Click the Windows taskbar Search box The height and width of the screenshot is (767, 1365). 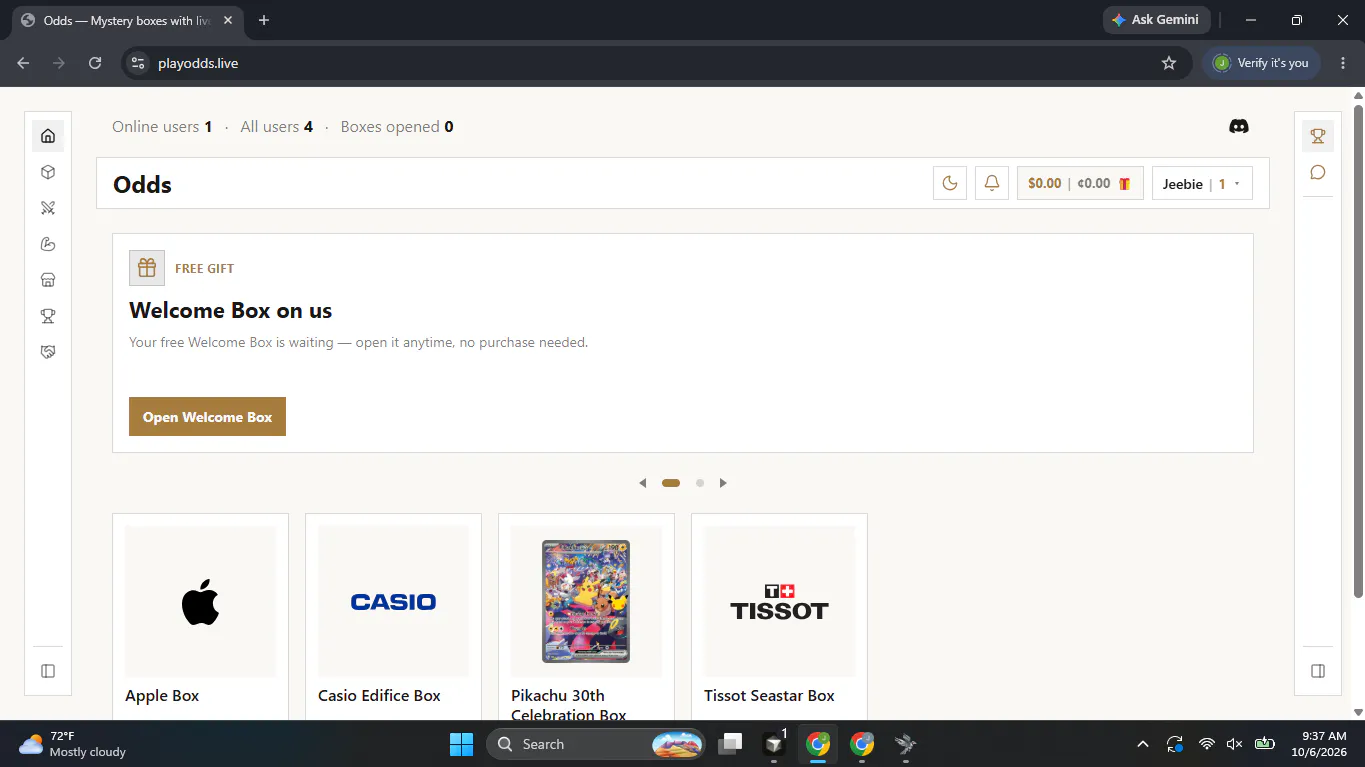595,744
